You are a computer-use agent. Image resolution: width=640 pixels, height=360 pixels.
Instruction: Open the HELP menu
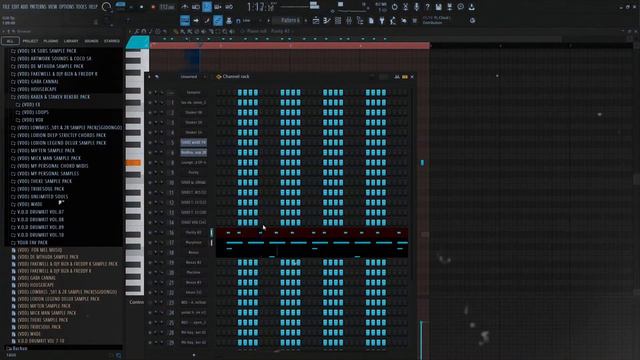pos(93,7)
